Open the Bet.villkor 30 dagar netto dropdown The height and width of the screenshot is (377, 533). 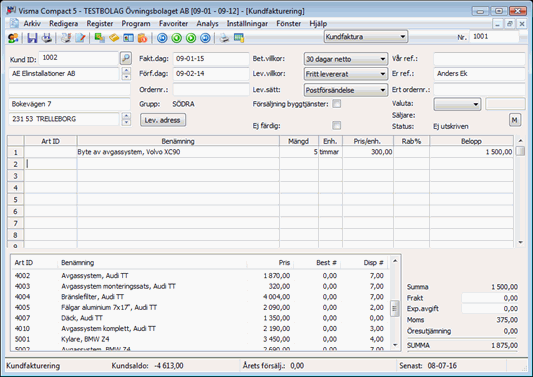pyautogui.click(x=346, y=59)
